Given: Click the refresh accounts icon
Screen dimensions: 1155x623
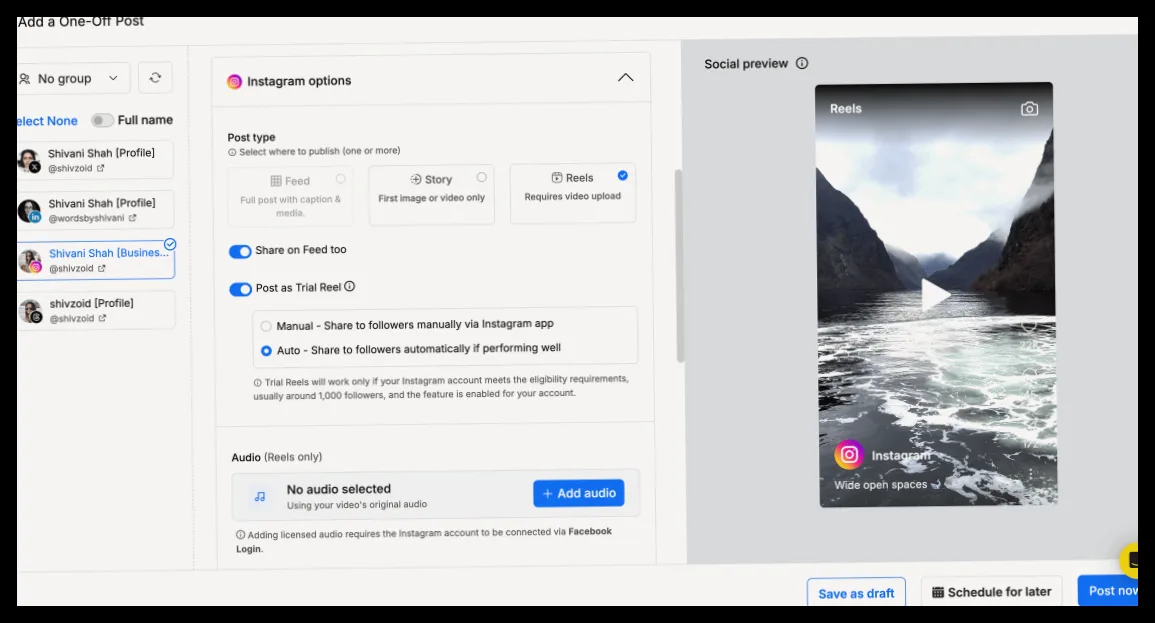Looking at the screenshot, I should pos(155,78).
